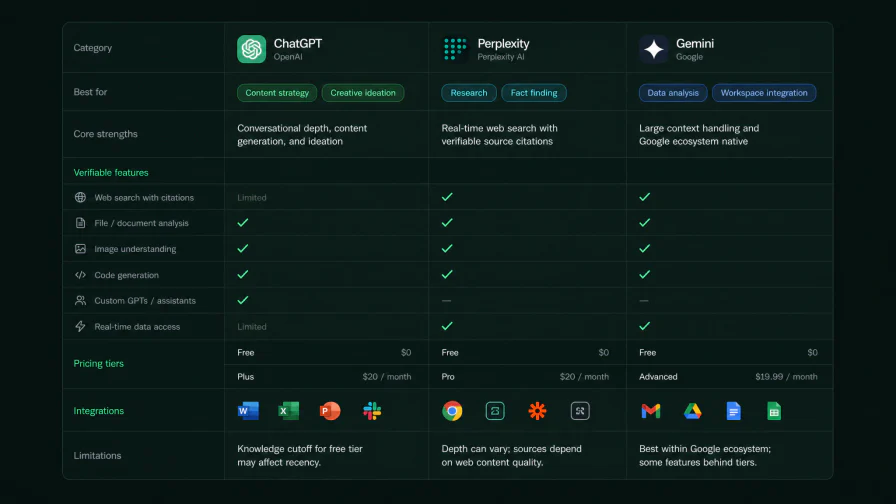Click the Perplexity AI subtitle text
Viewport: 896px width, 504px height.
click(501, 57)
